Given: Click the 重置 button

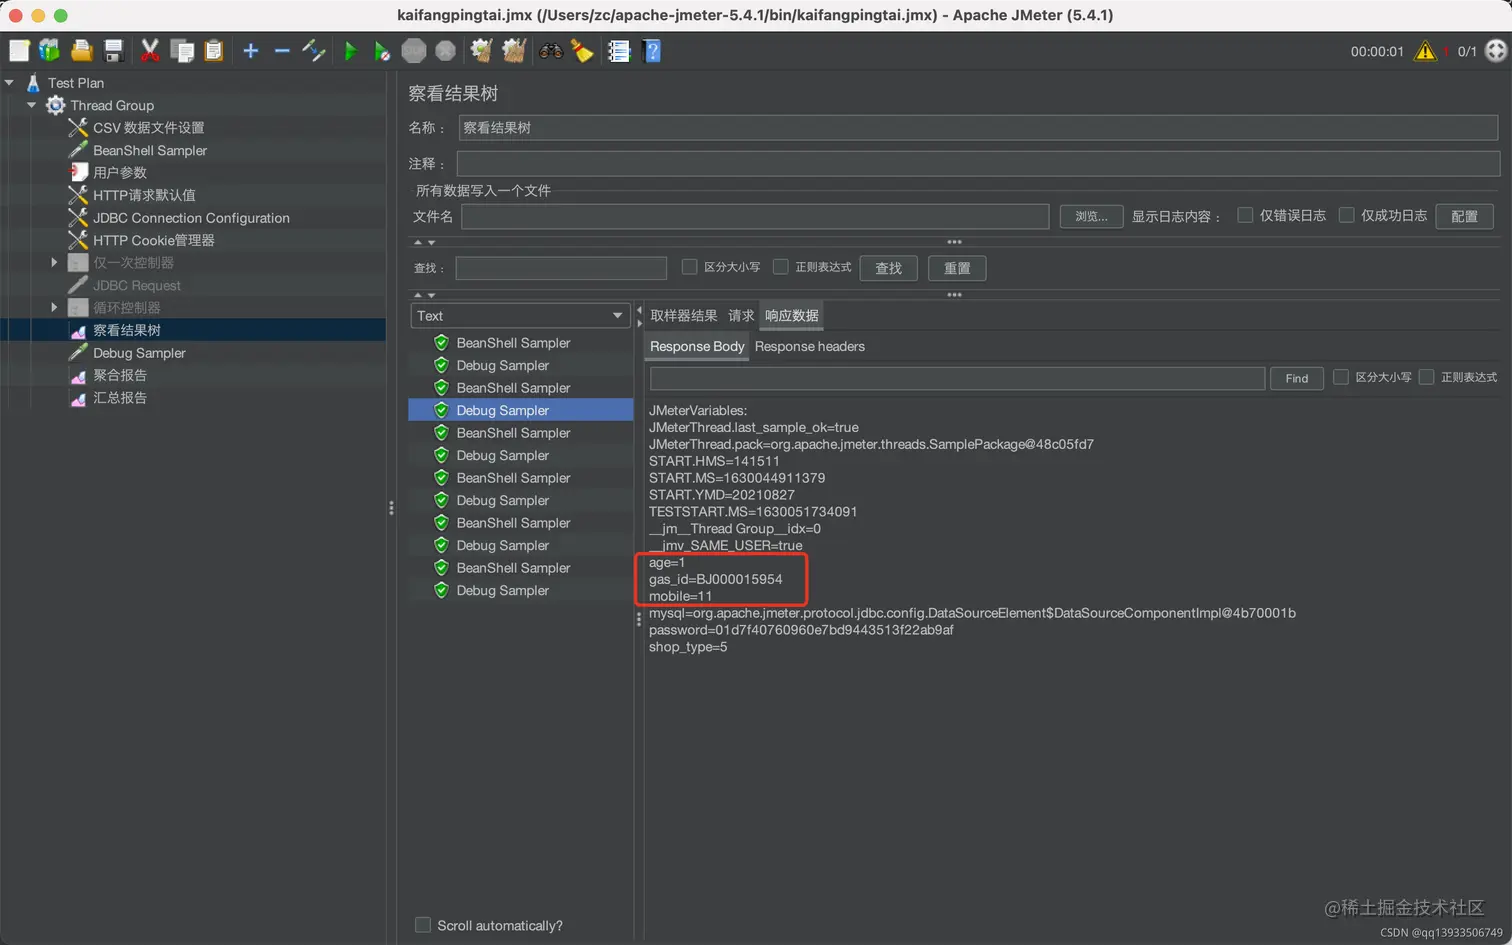Looking at the screenshot, I should pyautogui.click(x=957, y=268).
